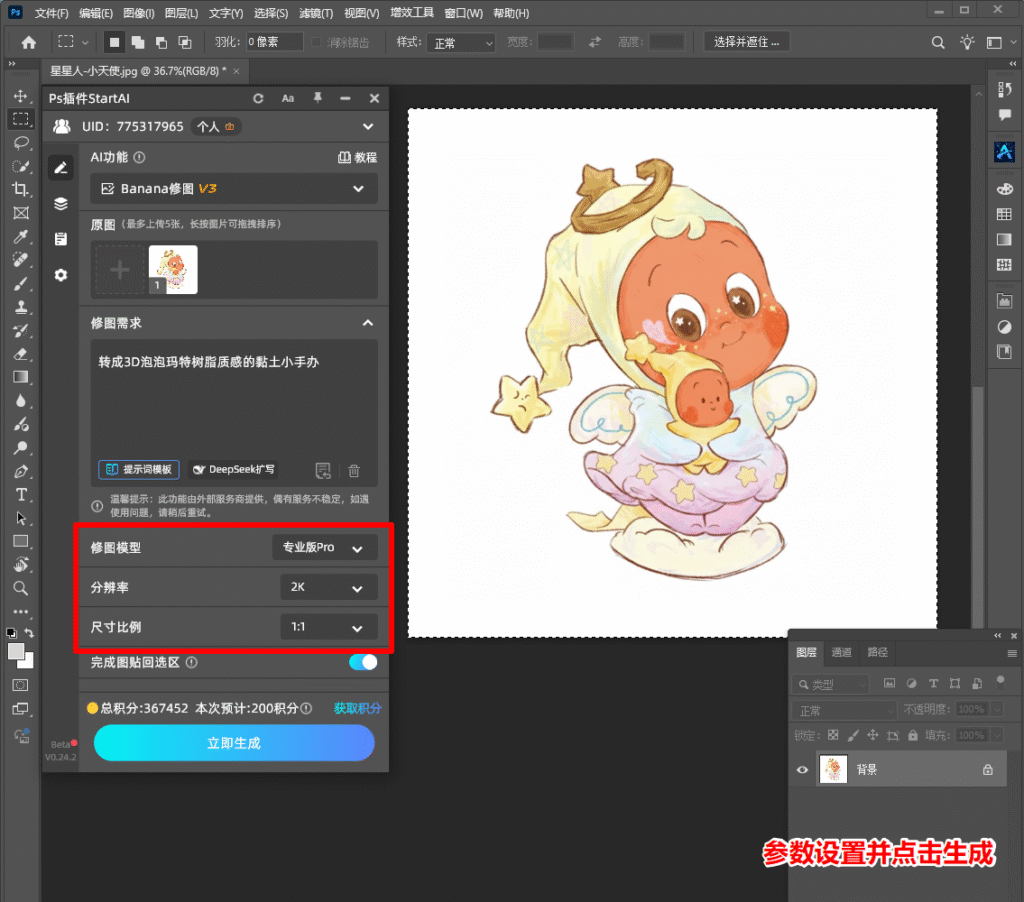The image size is (1024, 902).
Task: Select the Clone Stamp tool
Action: click(21, 307)
